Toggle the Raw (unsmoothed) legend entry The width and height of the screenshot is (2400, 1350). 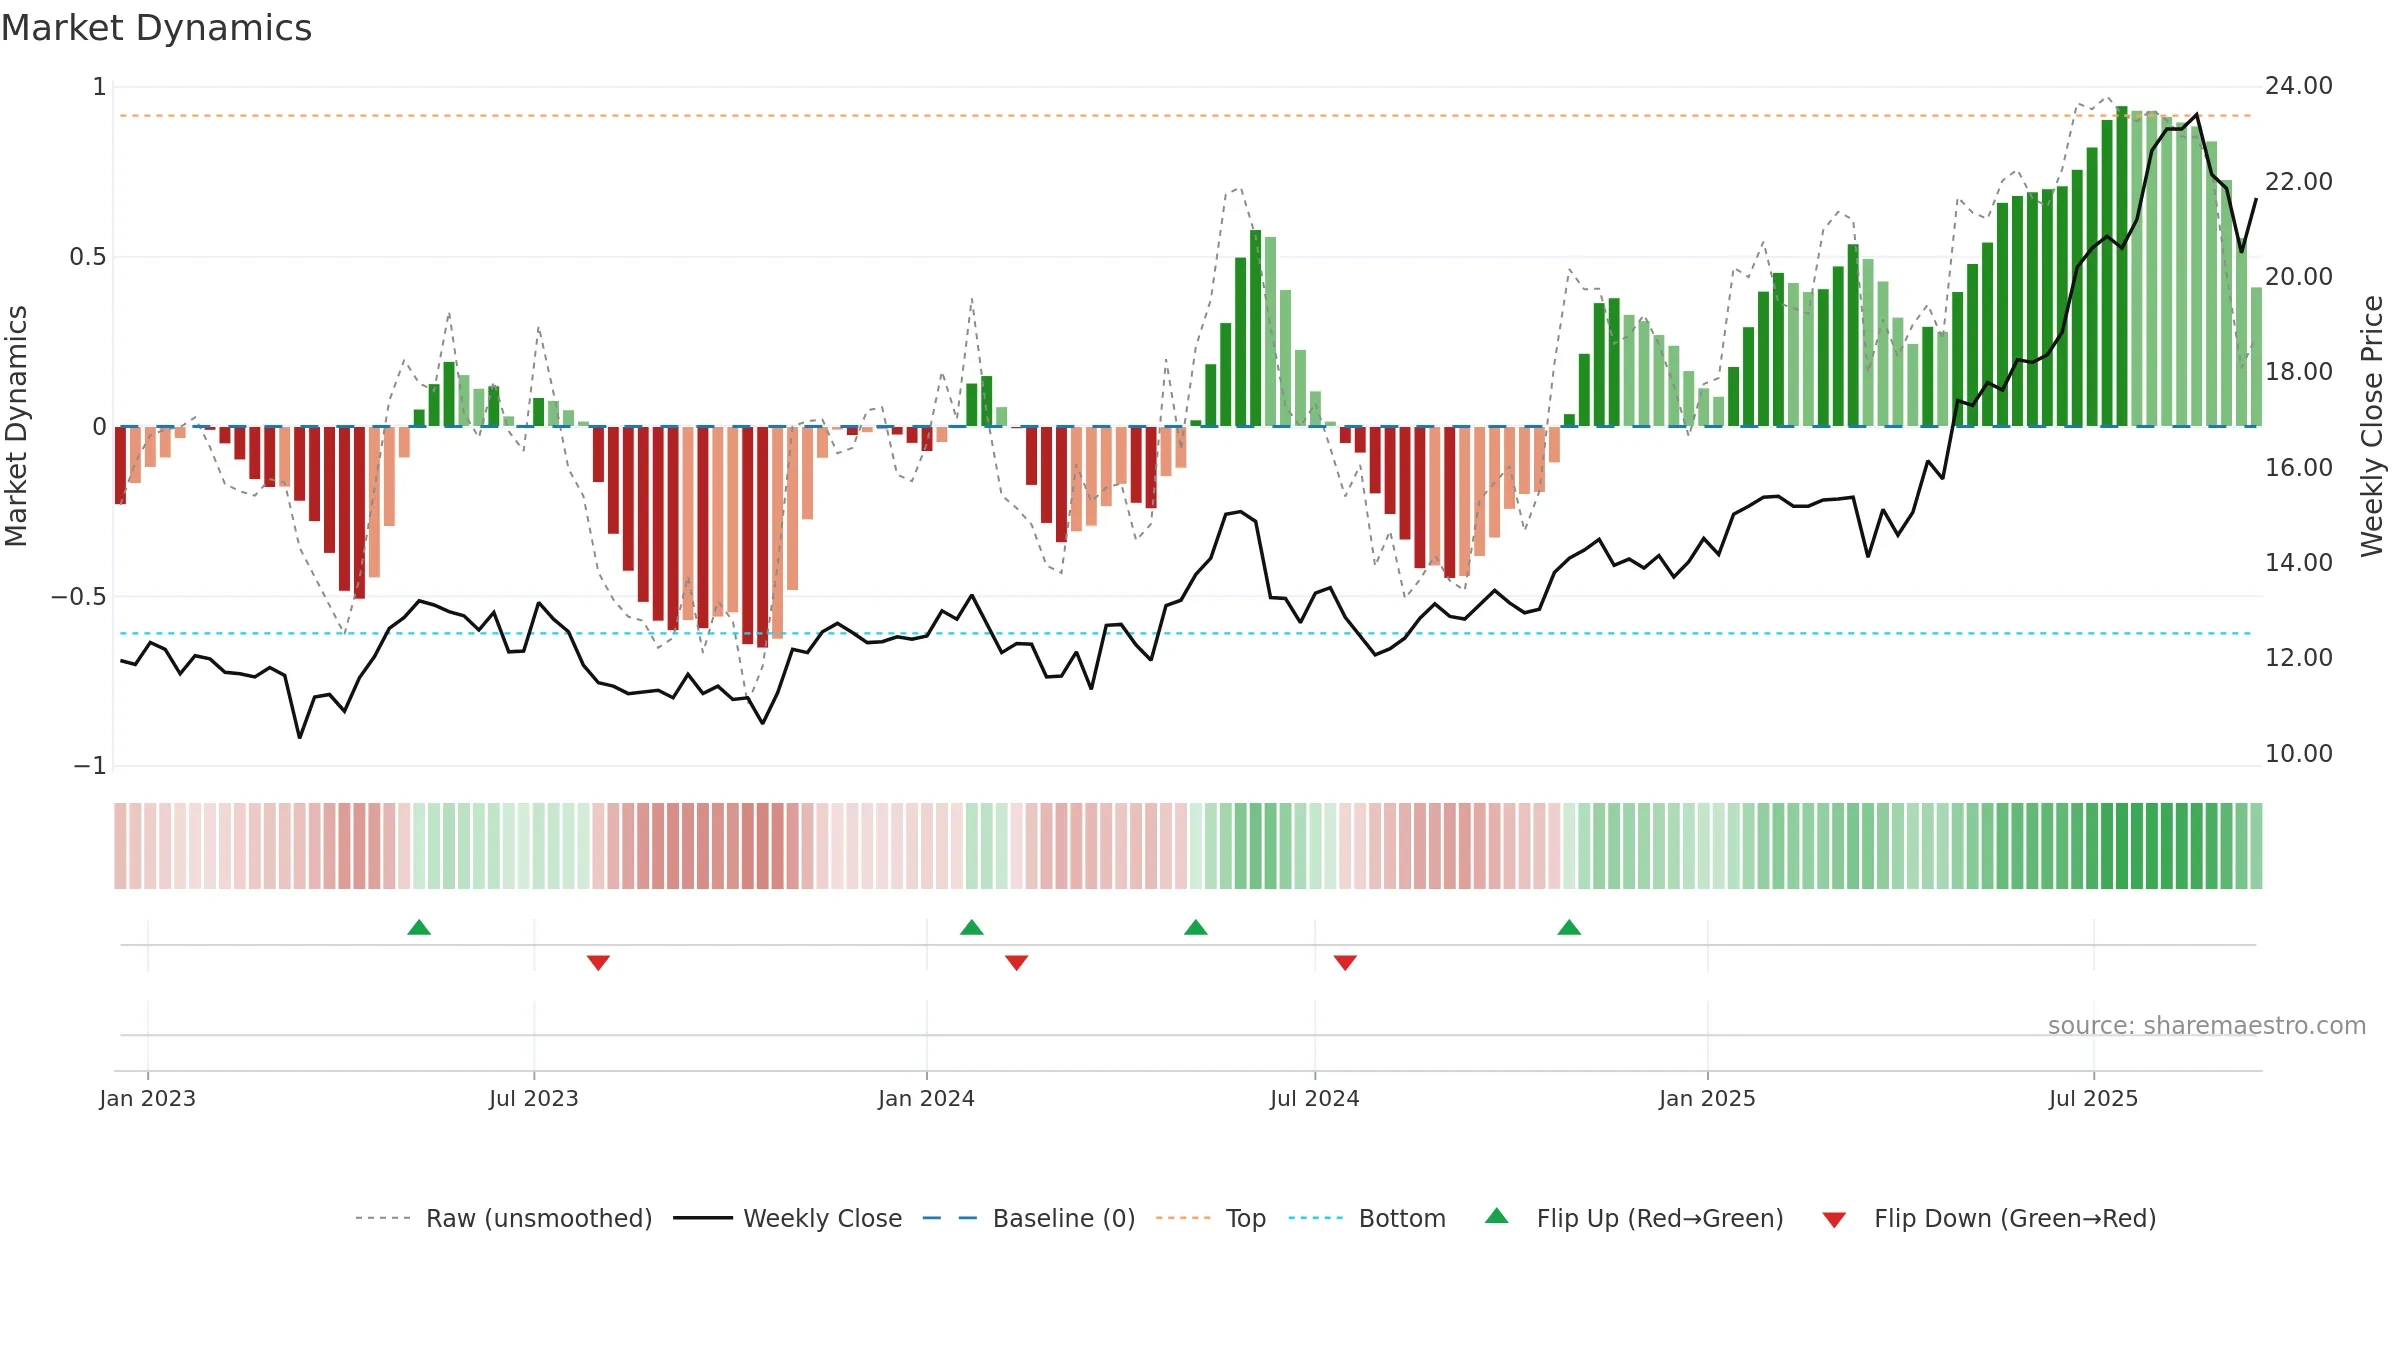coord(503,1218)
